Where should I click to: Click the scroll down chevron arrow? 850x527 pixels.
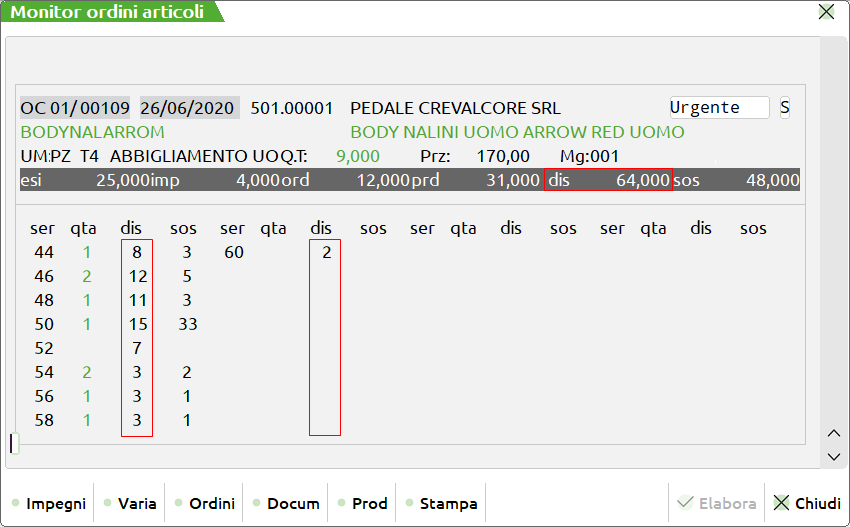[x=834, y=456]
